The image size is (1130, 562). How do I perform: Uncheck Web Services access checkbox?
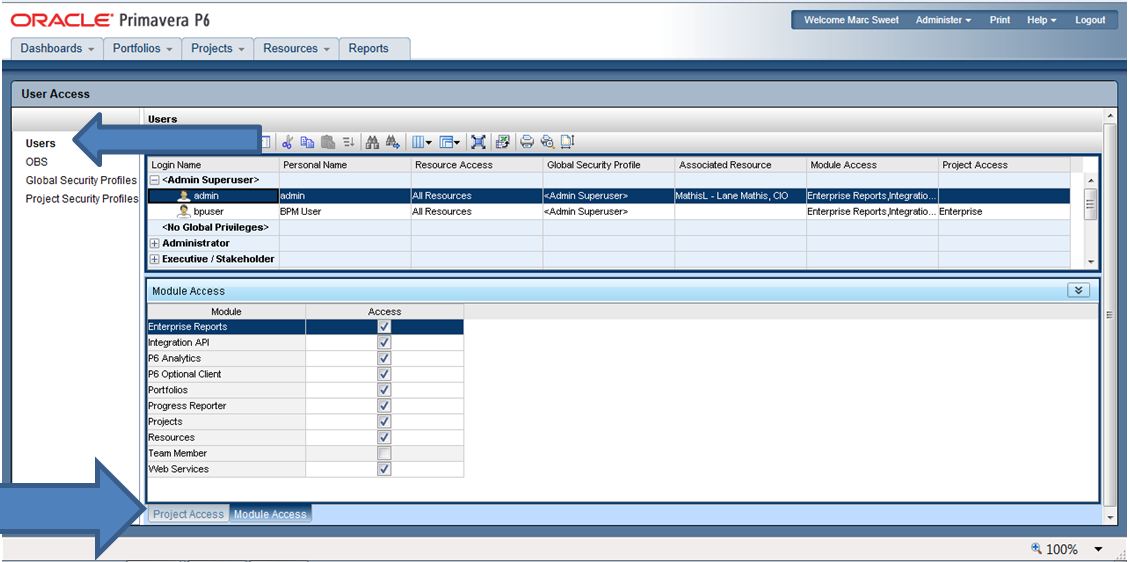(384, 469)
